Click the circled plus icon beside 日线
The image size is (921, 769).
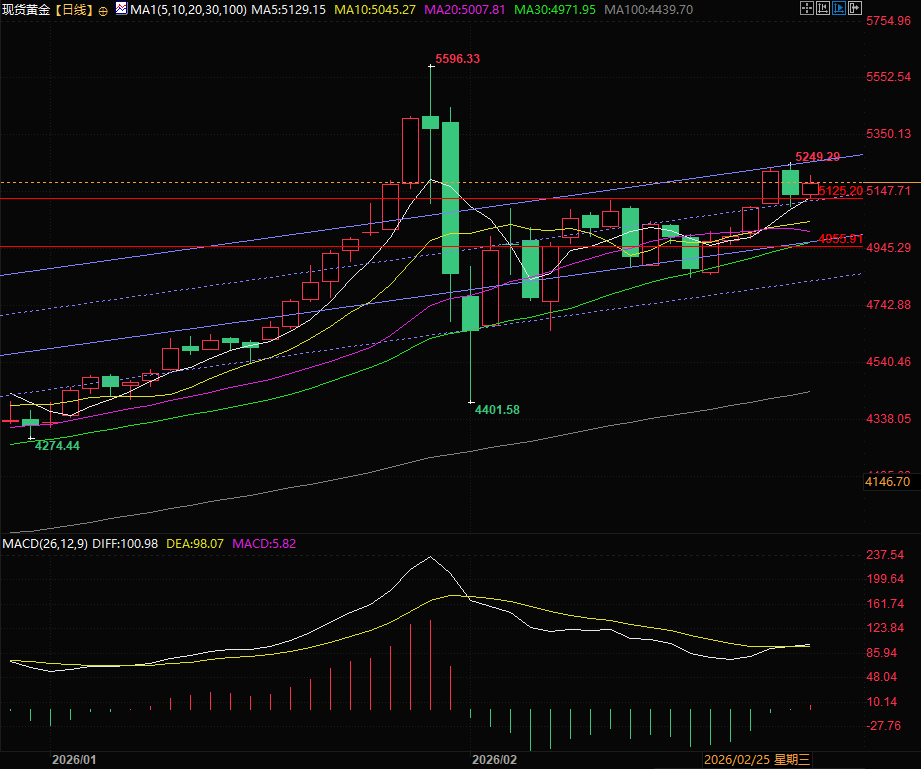point(104,10)
